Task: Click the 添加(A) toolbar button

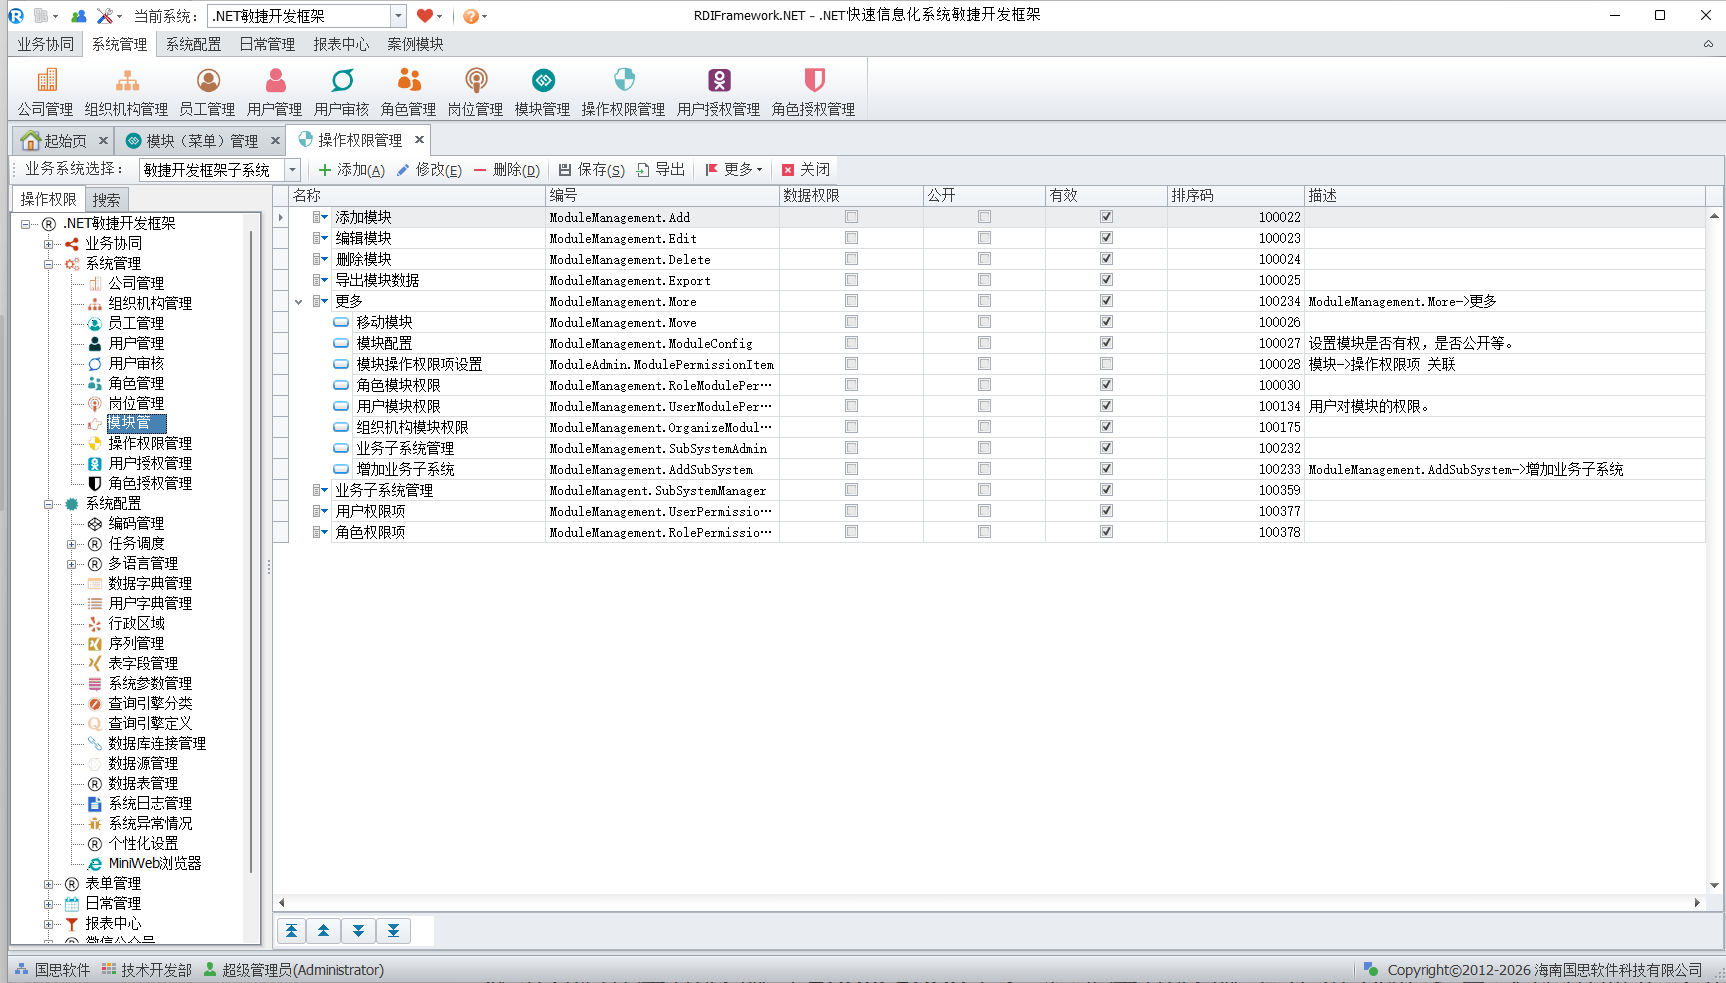Action: [x=351, y=170]
